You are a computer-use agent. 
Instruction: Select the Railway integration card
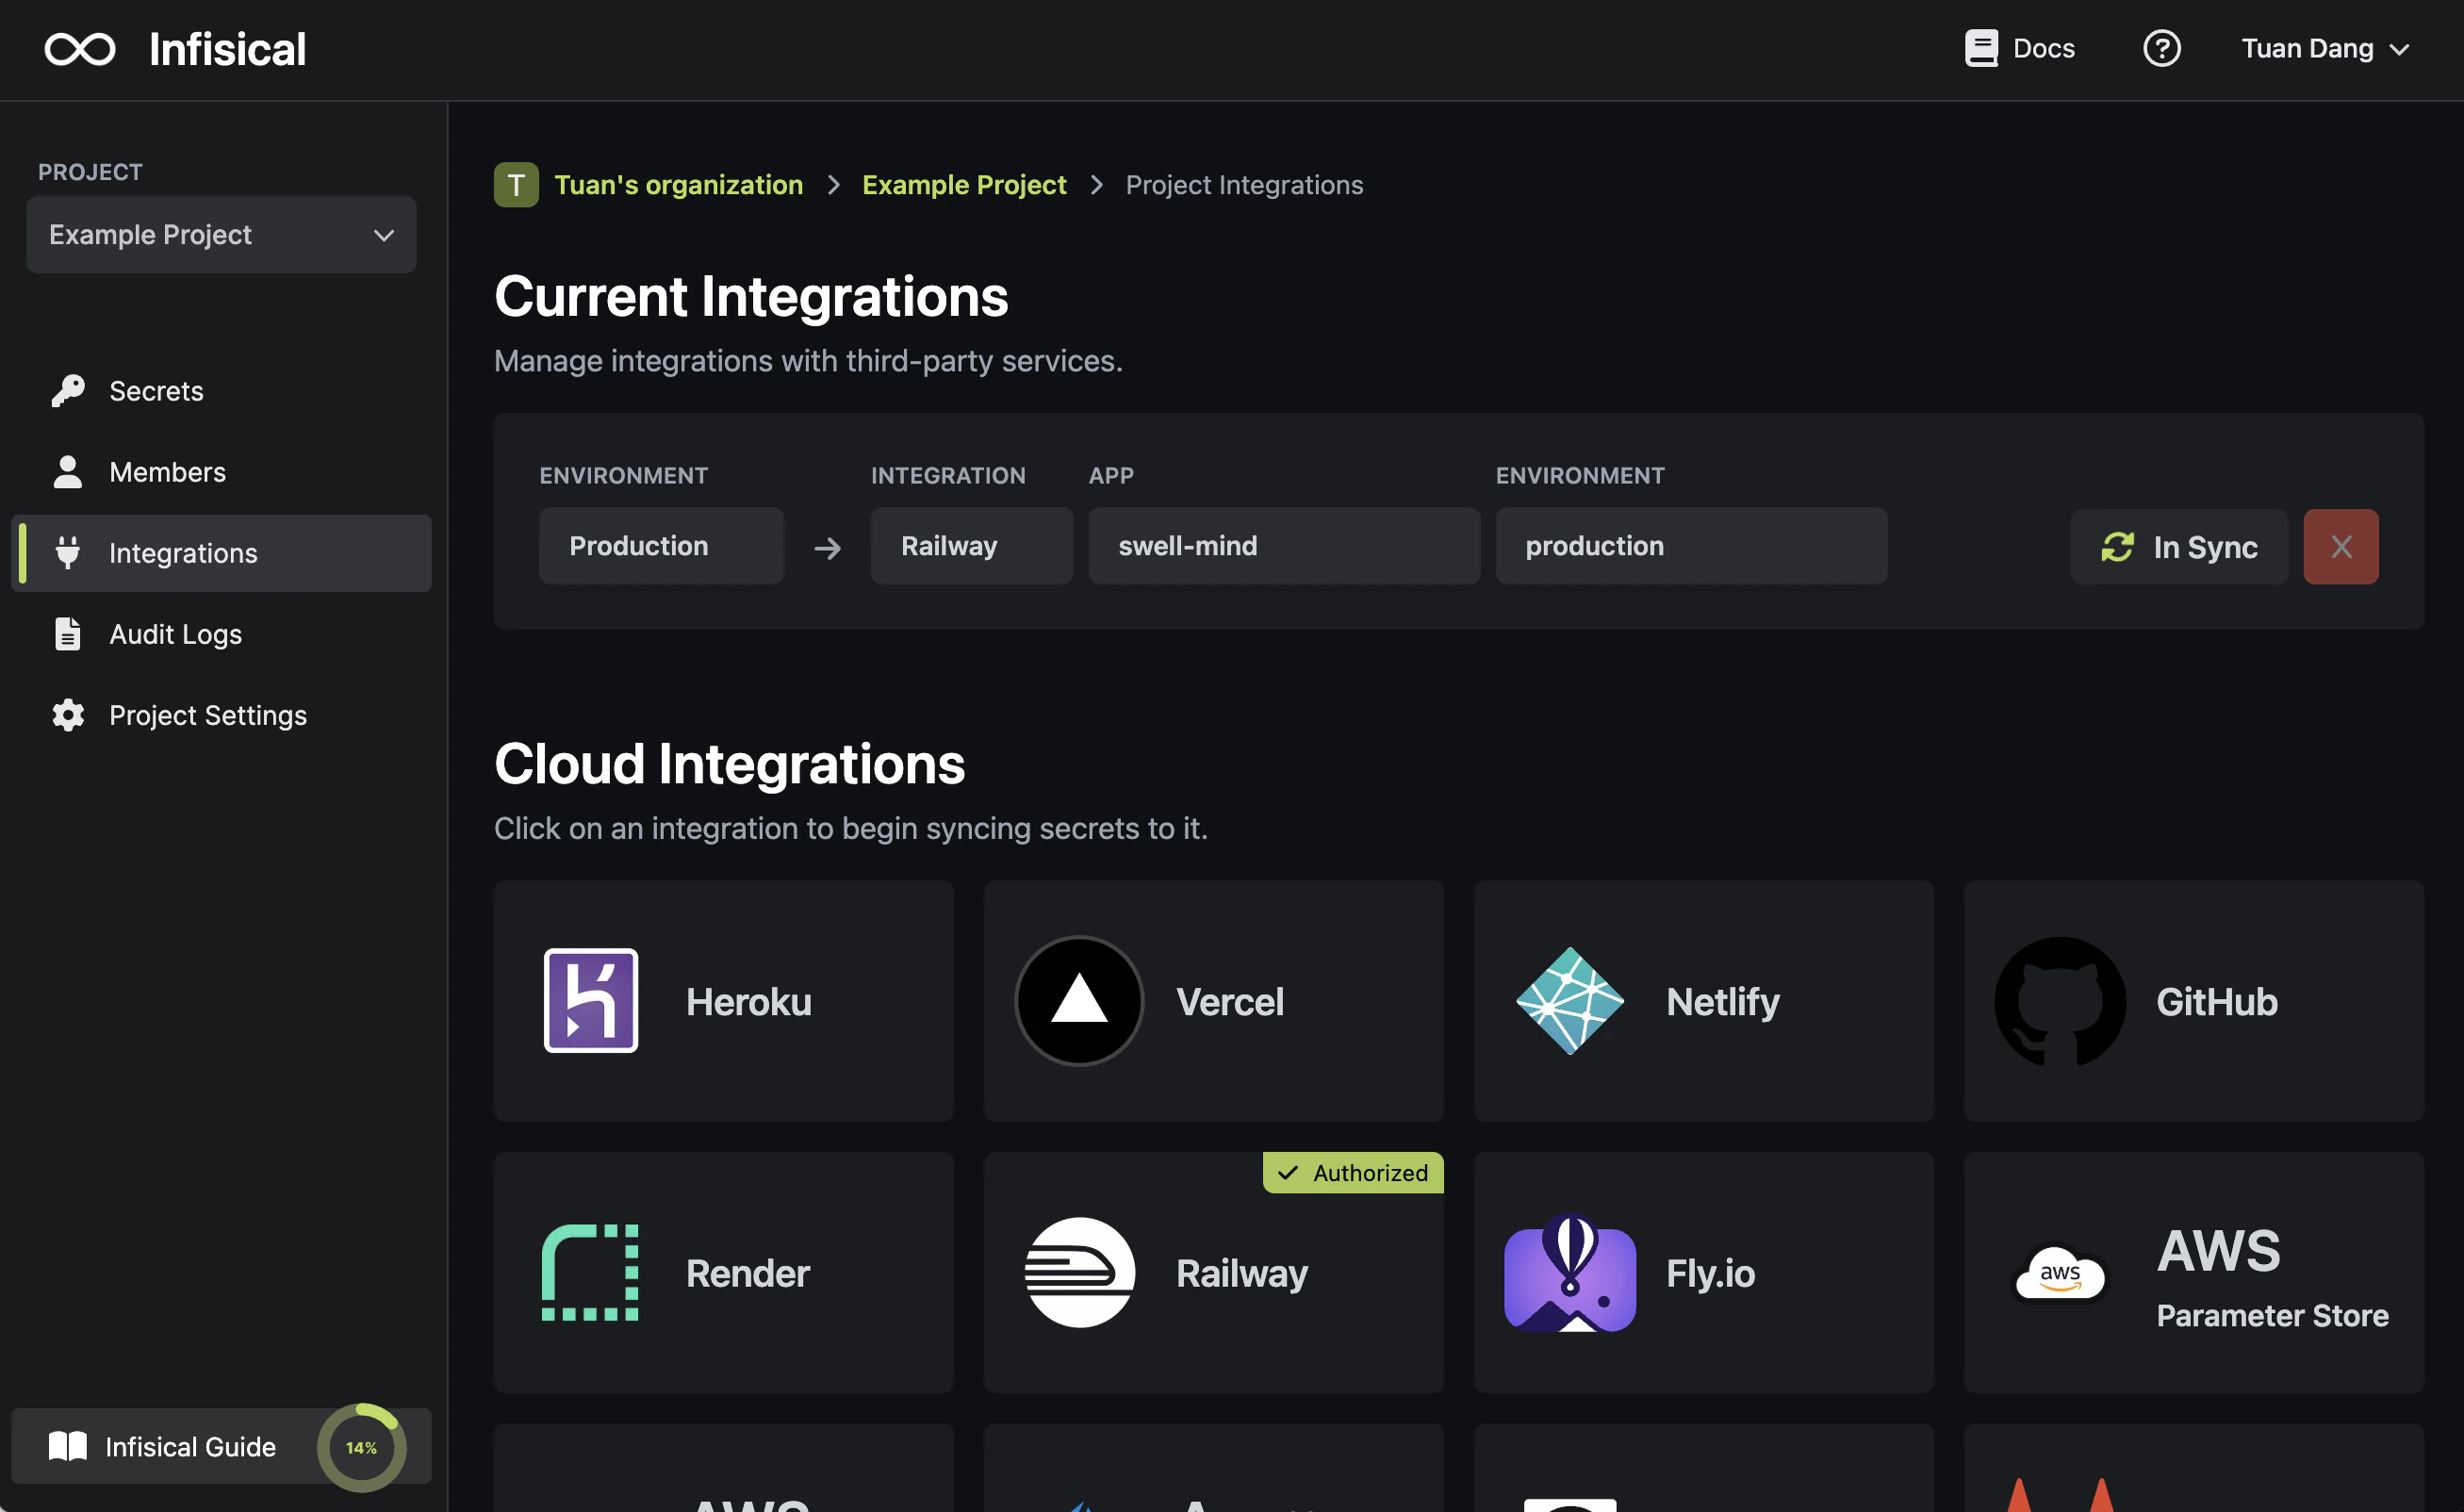(x=1213, y=1273)
